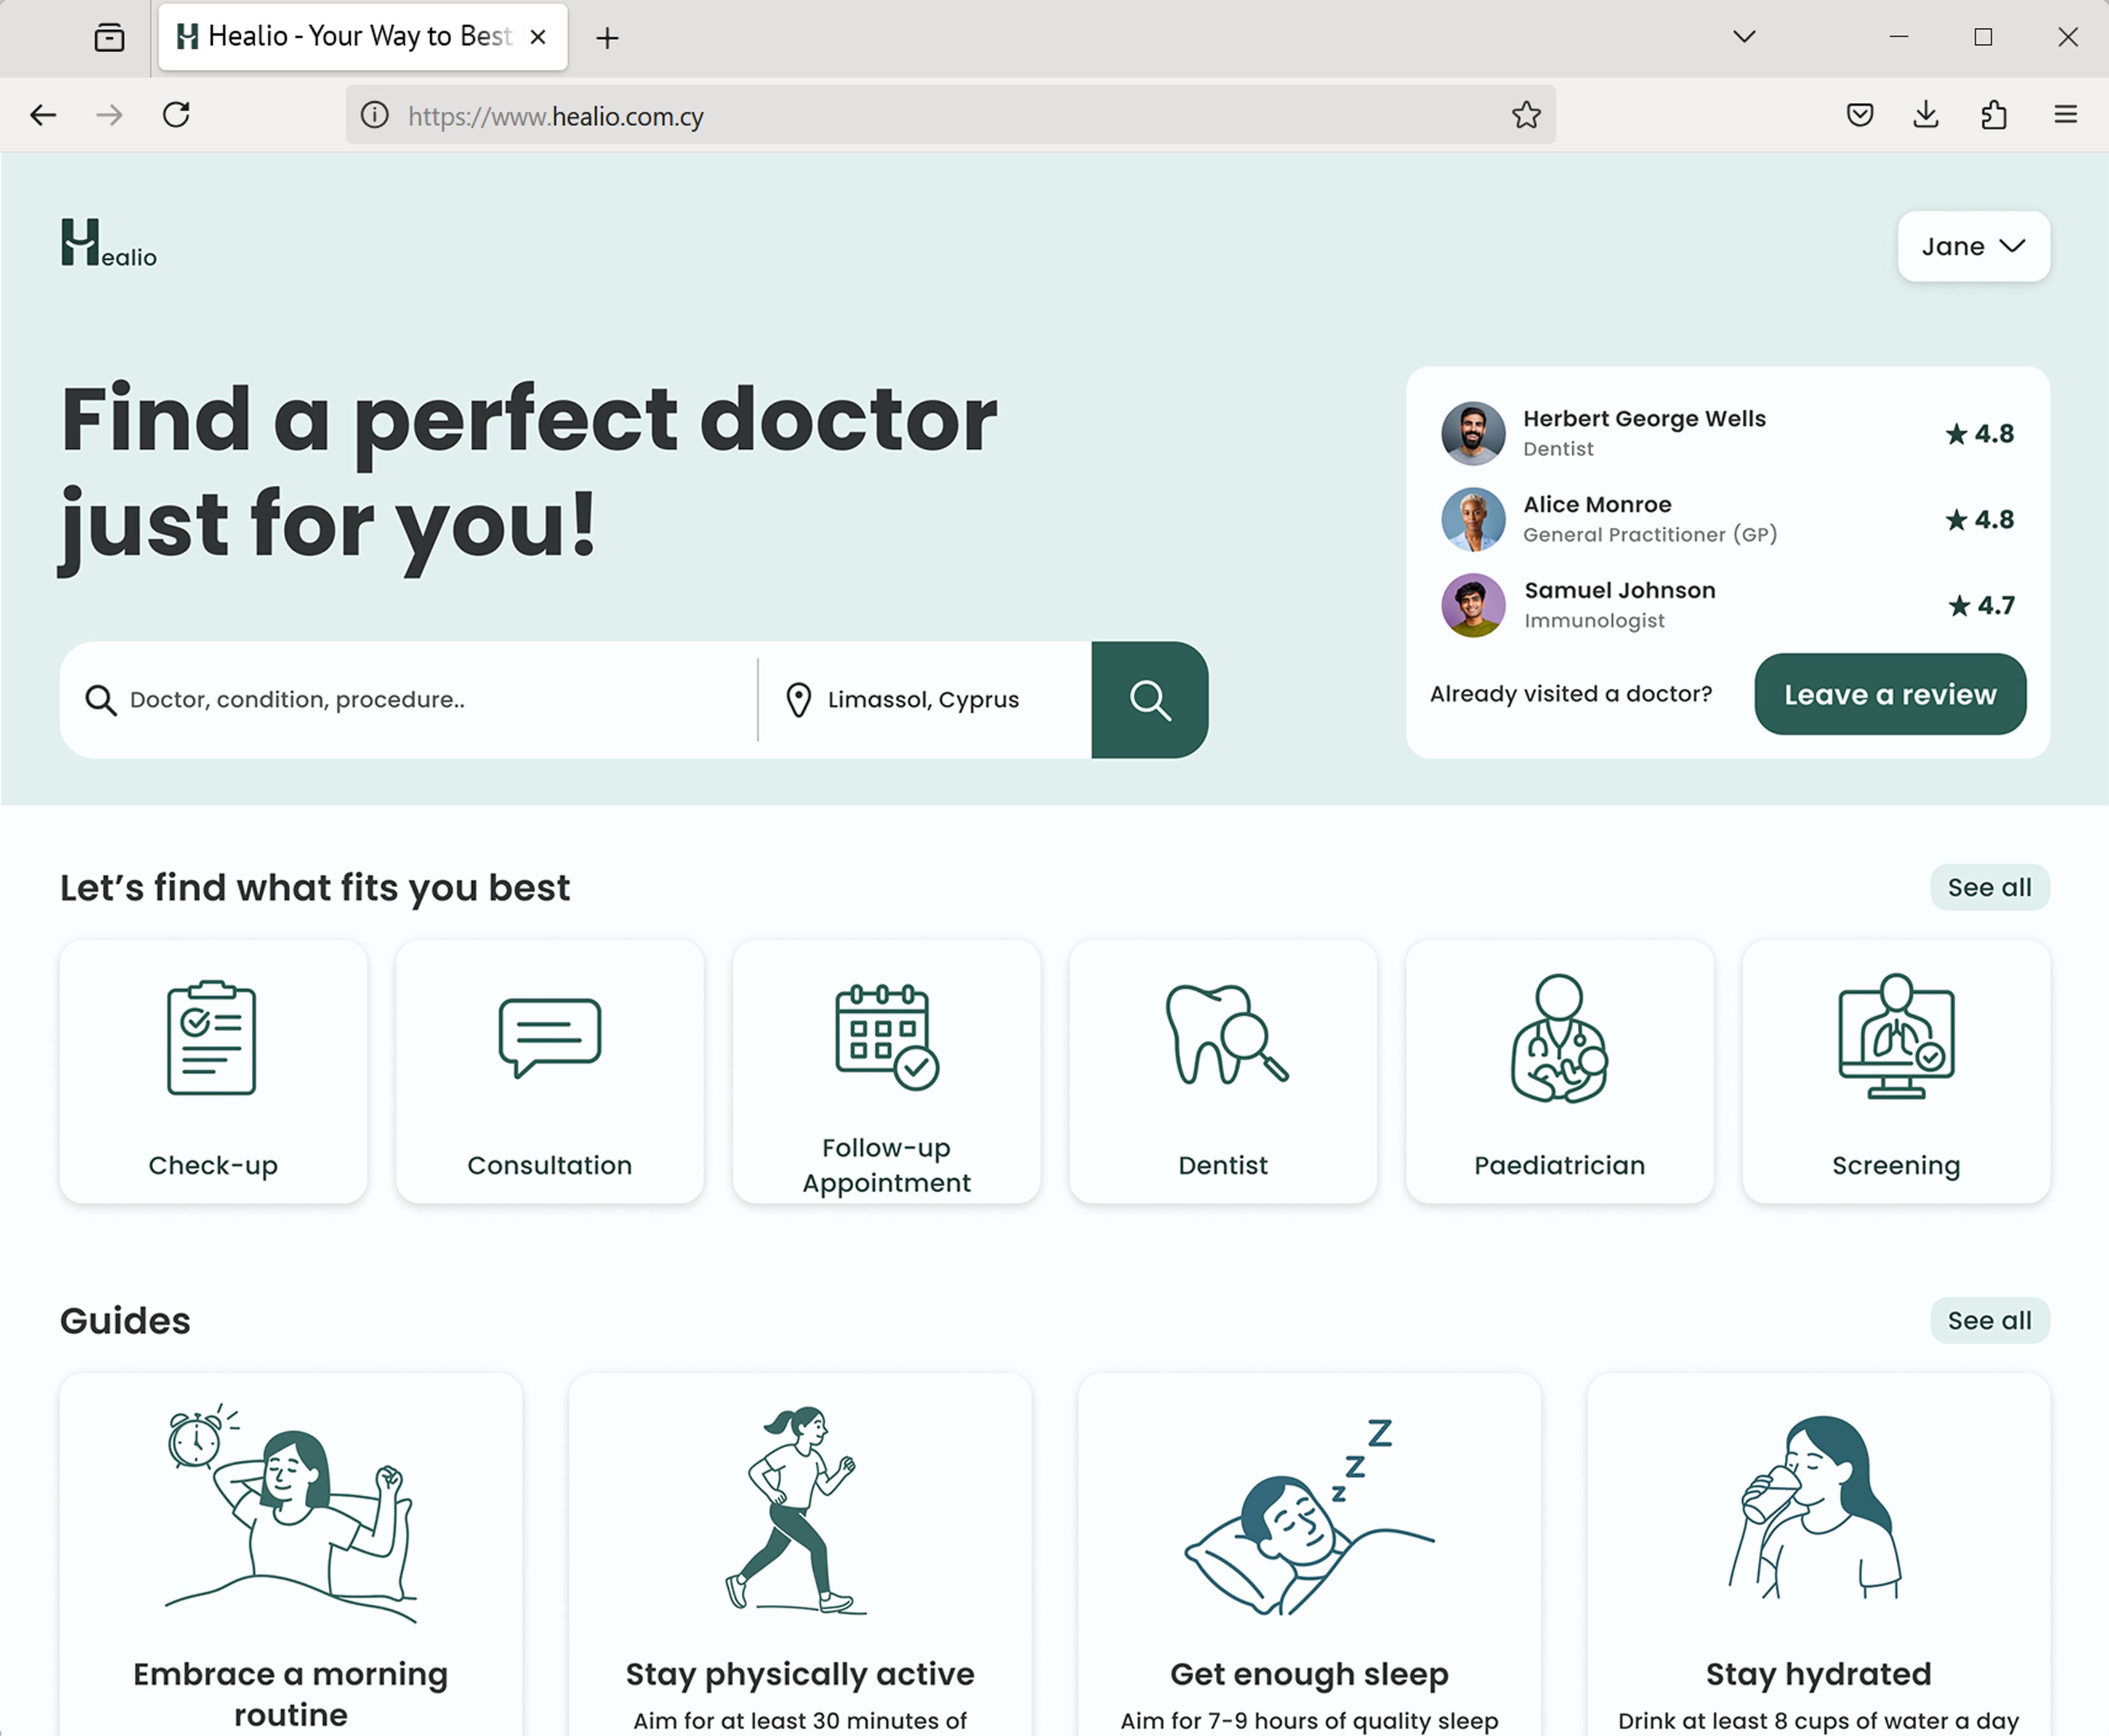The width and height of the screenshot is (2109, 1736).
Task: Open Herbert George Wells doctor profile photo
Action: [x=1472, y=433]
